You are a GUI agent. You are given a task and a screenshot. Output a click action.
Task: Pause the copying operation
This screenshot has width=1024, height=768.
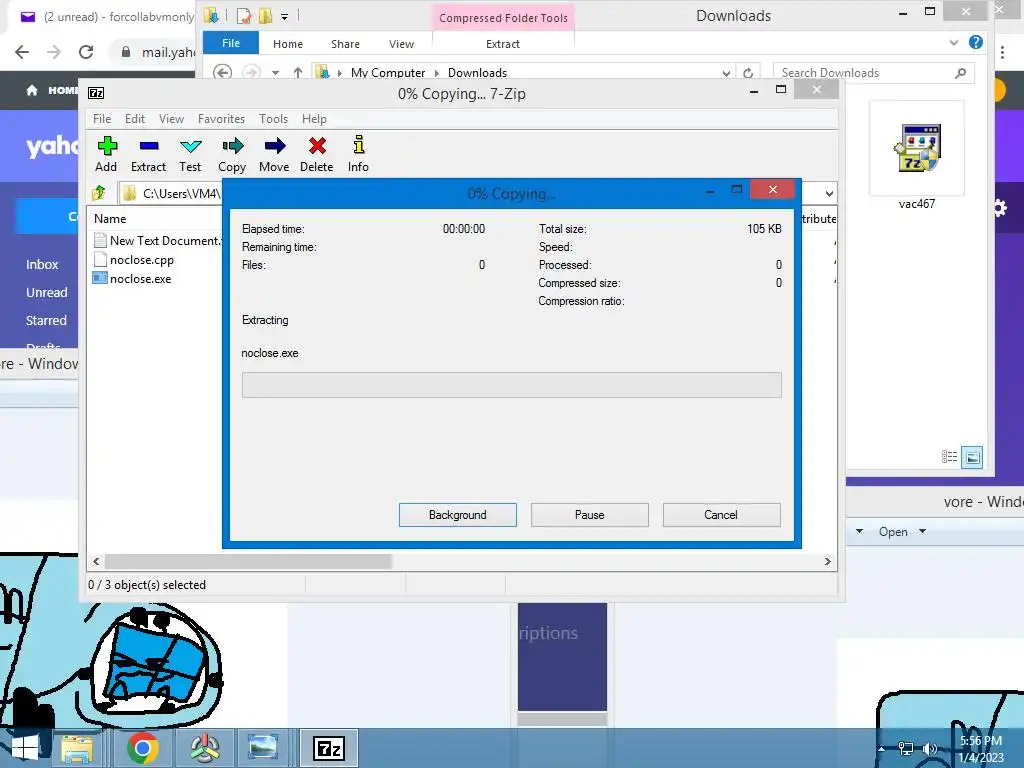(x=590, y=515)
